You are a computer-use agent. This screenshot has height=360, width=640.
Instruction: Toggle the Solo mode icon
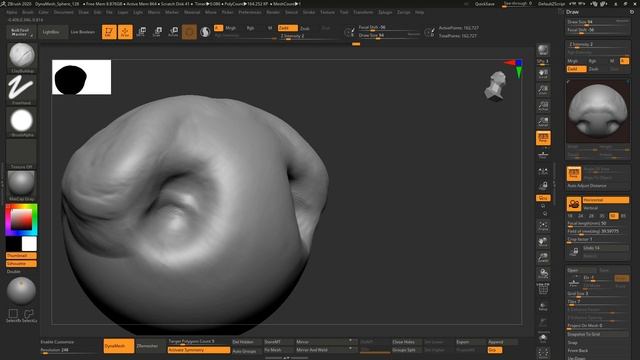coord(543,338)
